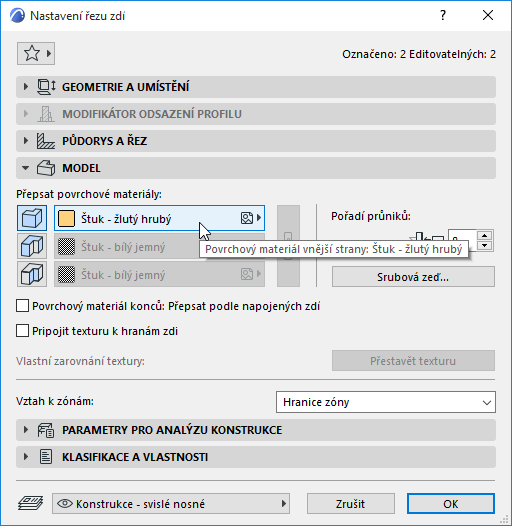Click the surface chain link button
The height and width of the screenshot is (526, 512).
(x=288, y=246)
